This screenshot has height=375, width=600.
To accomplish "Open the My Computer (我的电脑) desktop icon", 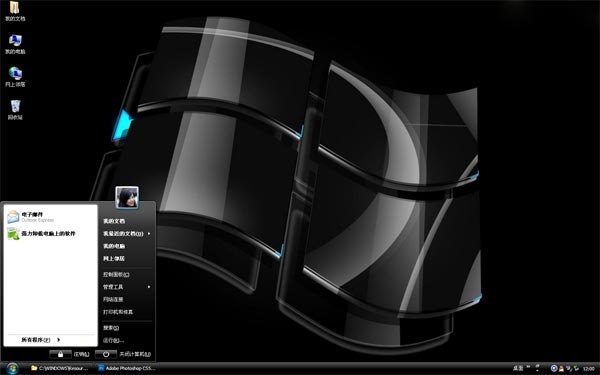I will click(x=15, y=44).
